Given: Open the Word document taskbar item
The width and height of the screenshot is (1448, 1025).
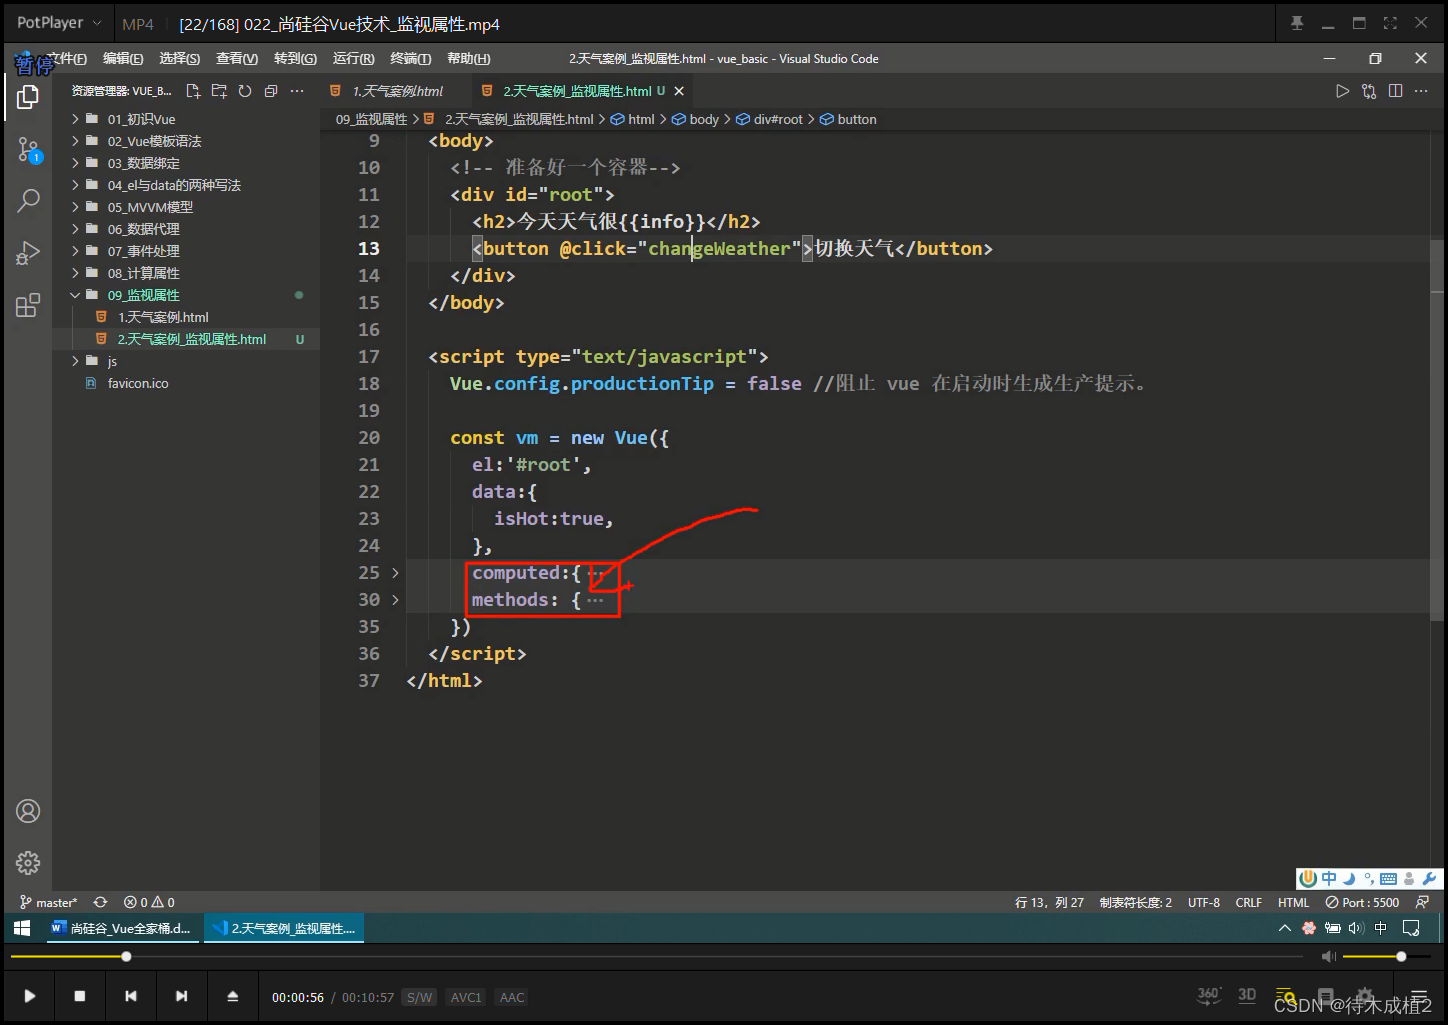Looking at the screenshot, I should [121, 928].
